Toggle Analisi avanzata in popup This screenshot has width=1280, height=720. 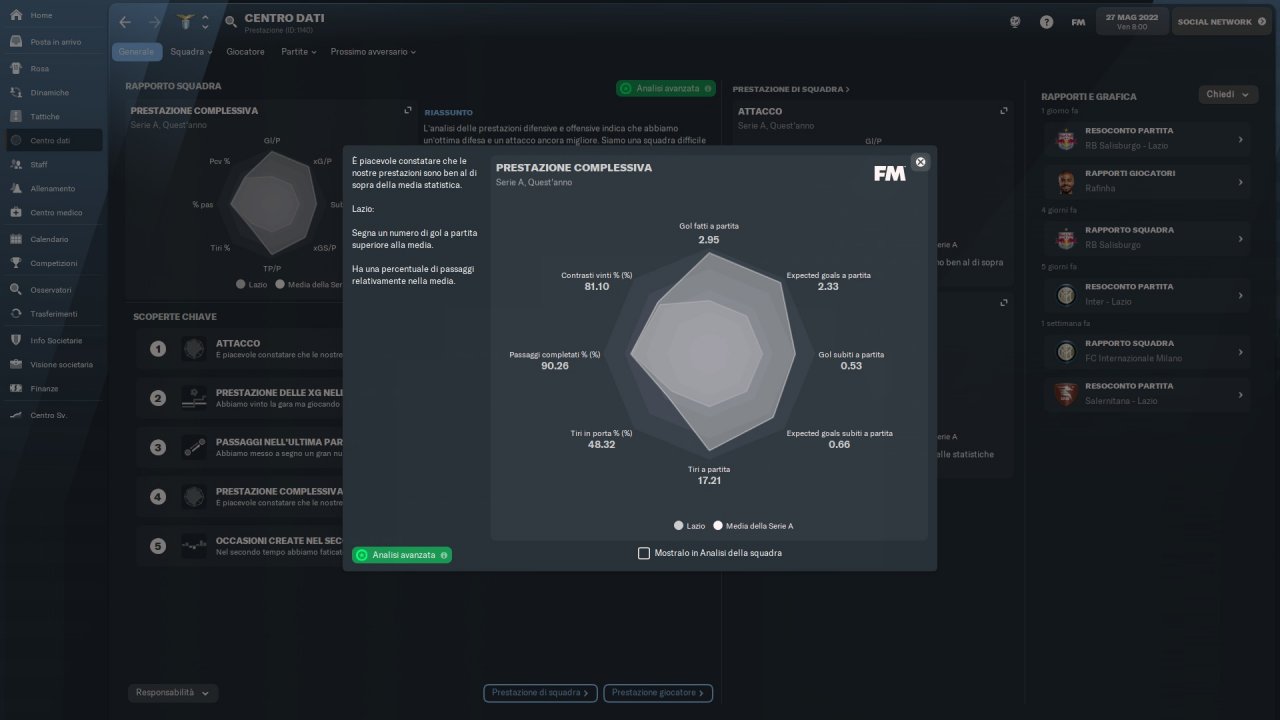pos(402,555)
